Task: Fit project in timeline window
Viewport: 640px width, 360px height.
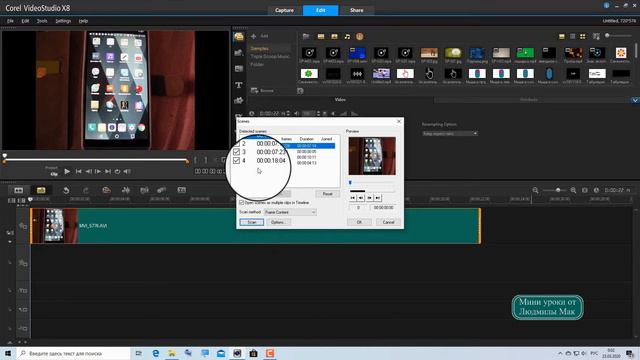Action: click(584, 190)
